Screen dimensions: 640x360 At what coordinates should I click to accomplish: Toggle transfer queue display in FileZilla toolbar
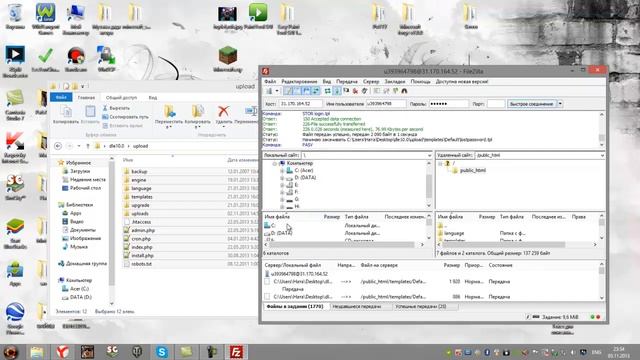tap(316, 91)
